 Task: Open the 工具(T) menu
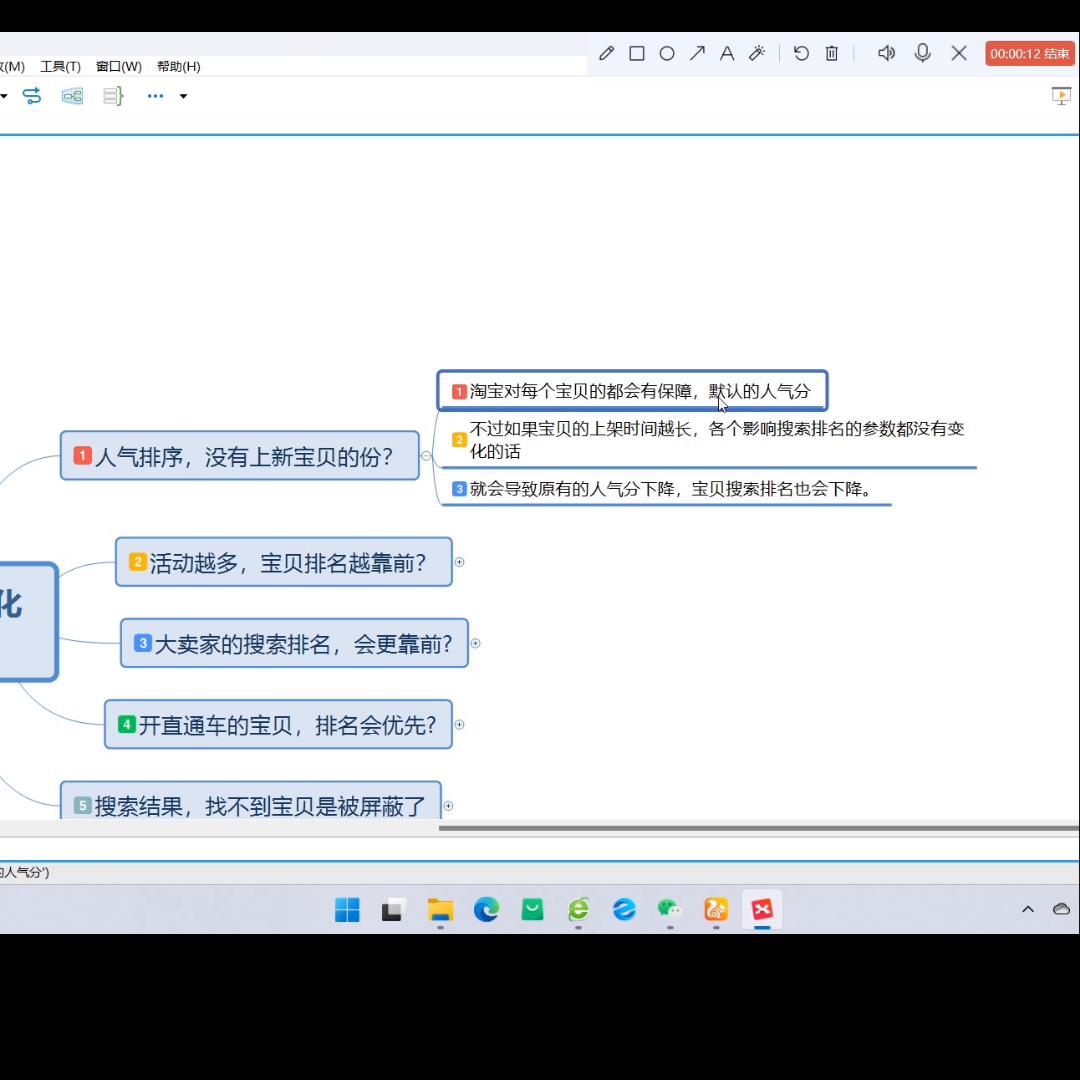(x=60, y=66)
